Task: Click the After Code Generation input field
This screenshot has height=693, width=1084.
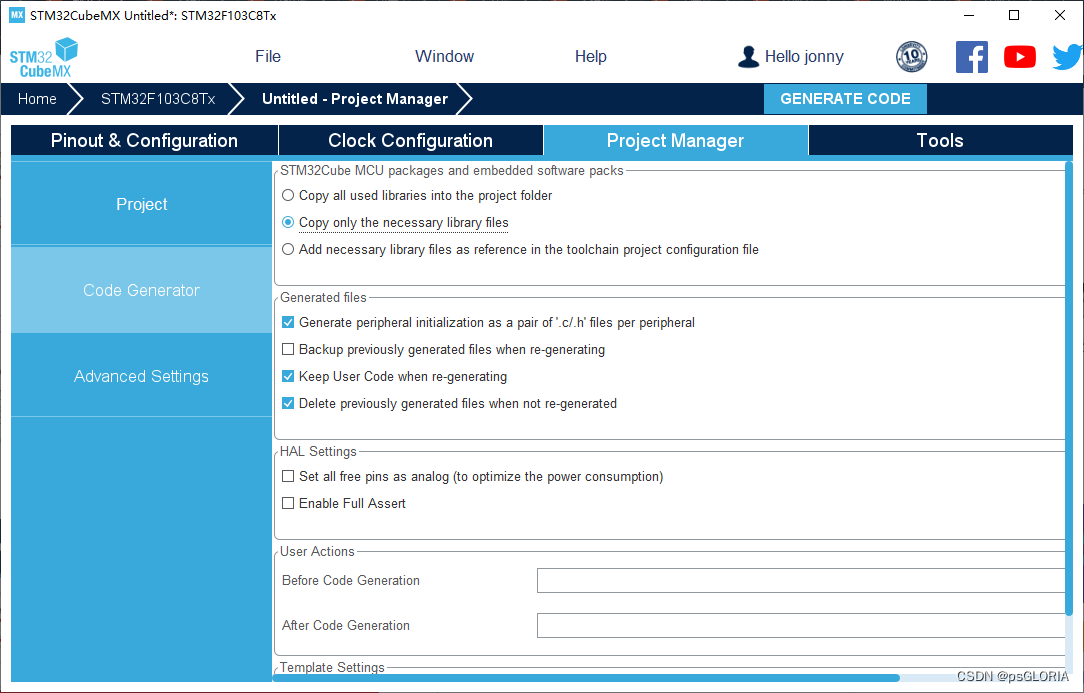Action: [801, 625]
